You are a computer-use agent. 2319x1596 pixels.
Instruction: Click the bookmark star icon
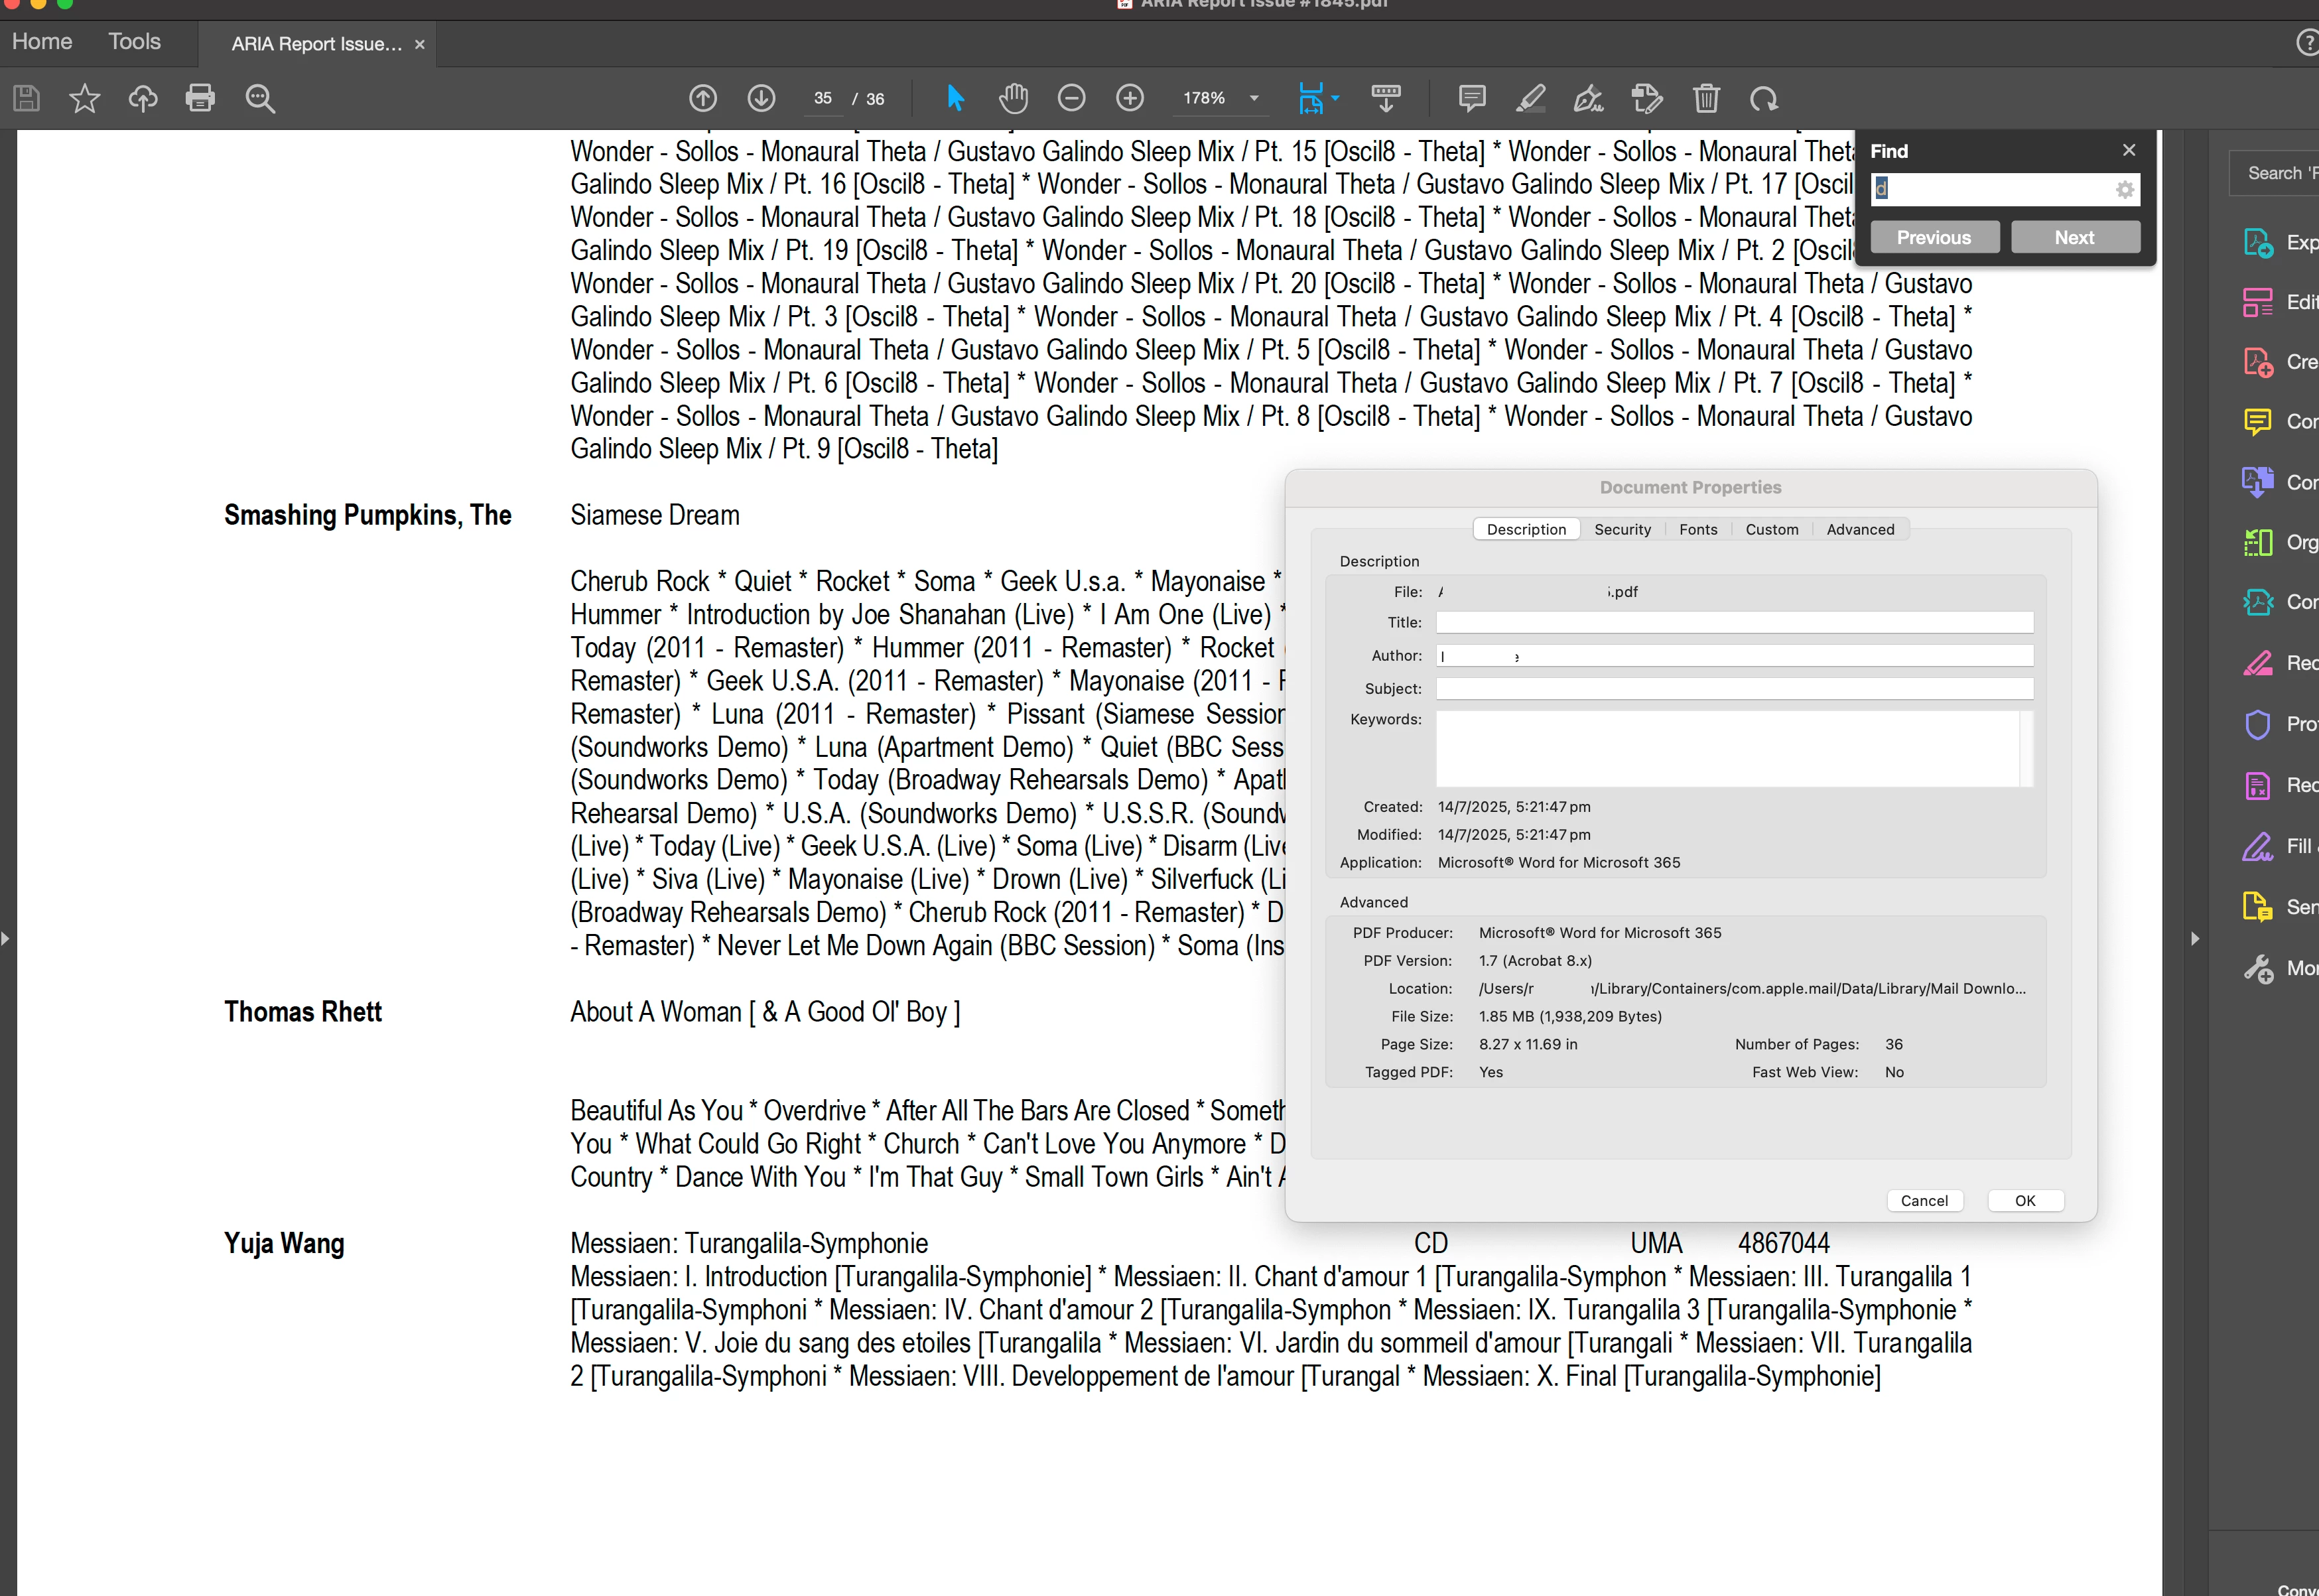pos(85,98)
